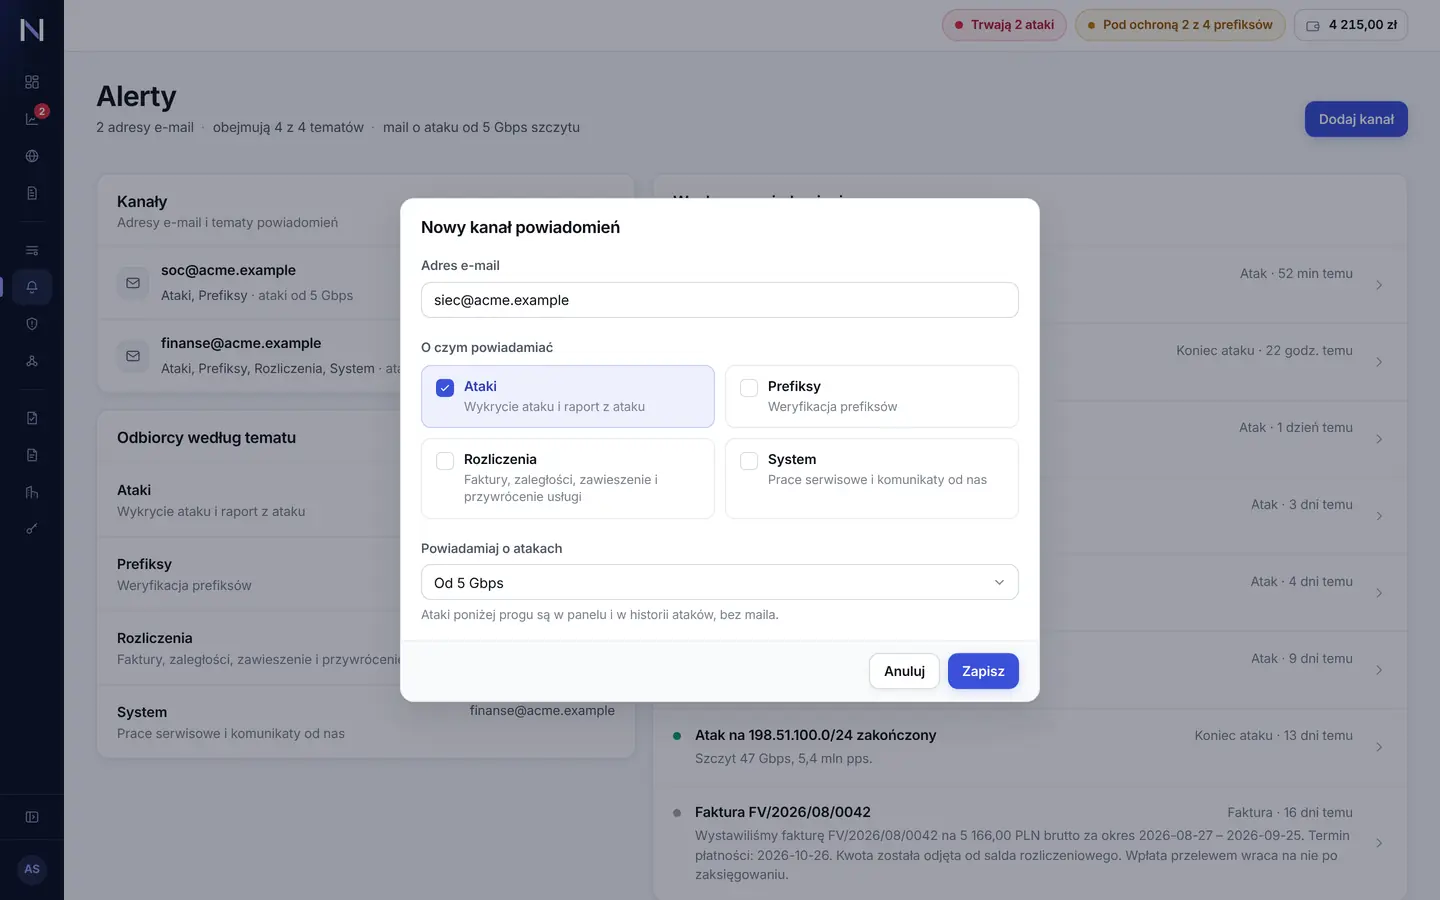Click 'Atak na 198.51.100.0/24 zakończony' alert title
The height and width of the screenshot is (900, 1440).
(816, 735)
